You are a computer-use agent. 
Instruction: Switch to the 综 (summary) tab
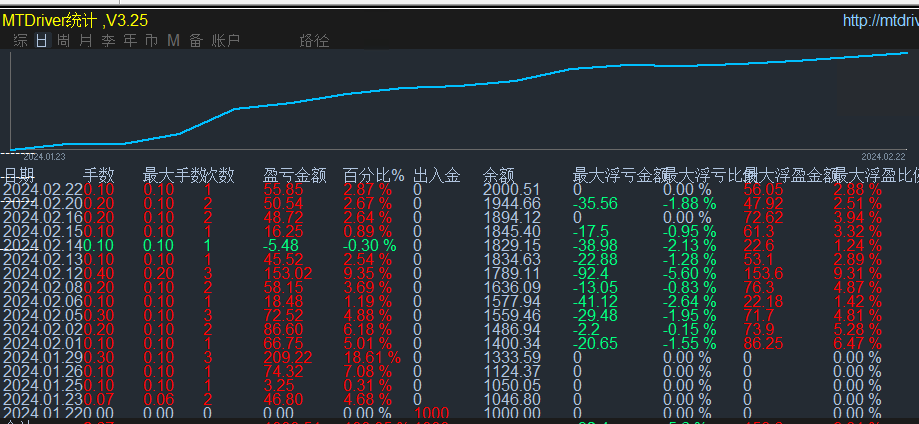(x=20, y=40)
